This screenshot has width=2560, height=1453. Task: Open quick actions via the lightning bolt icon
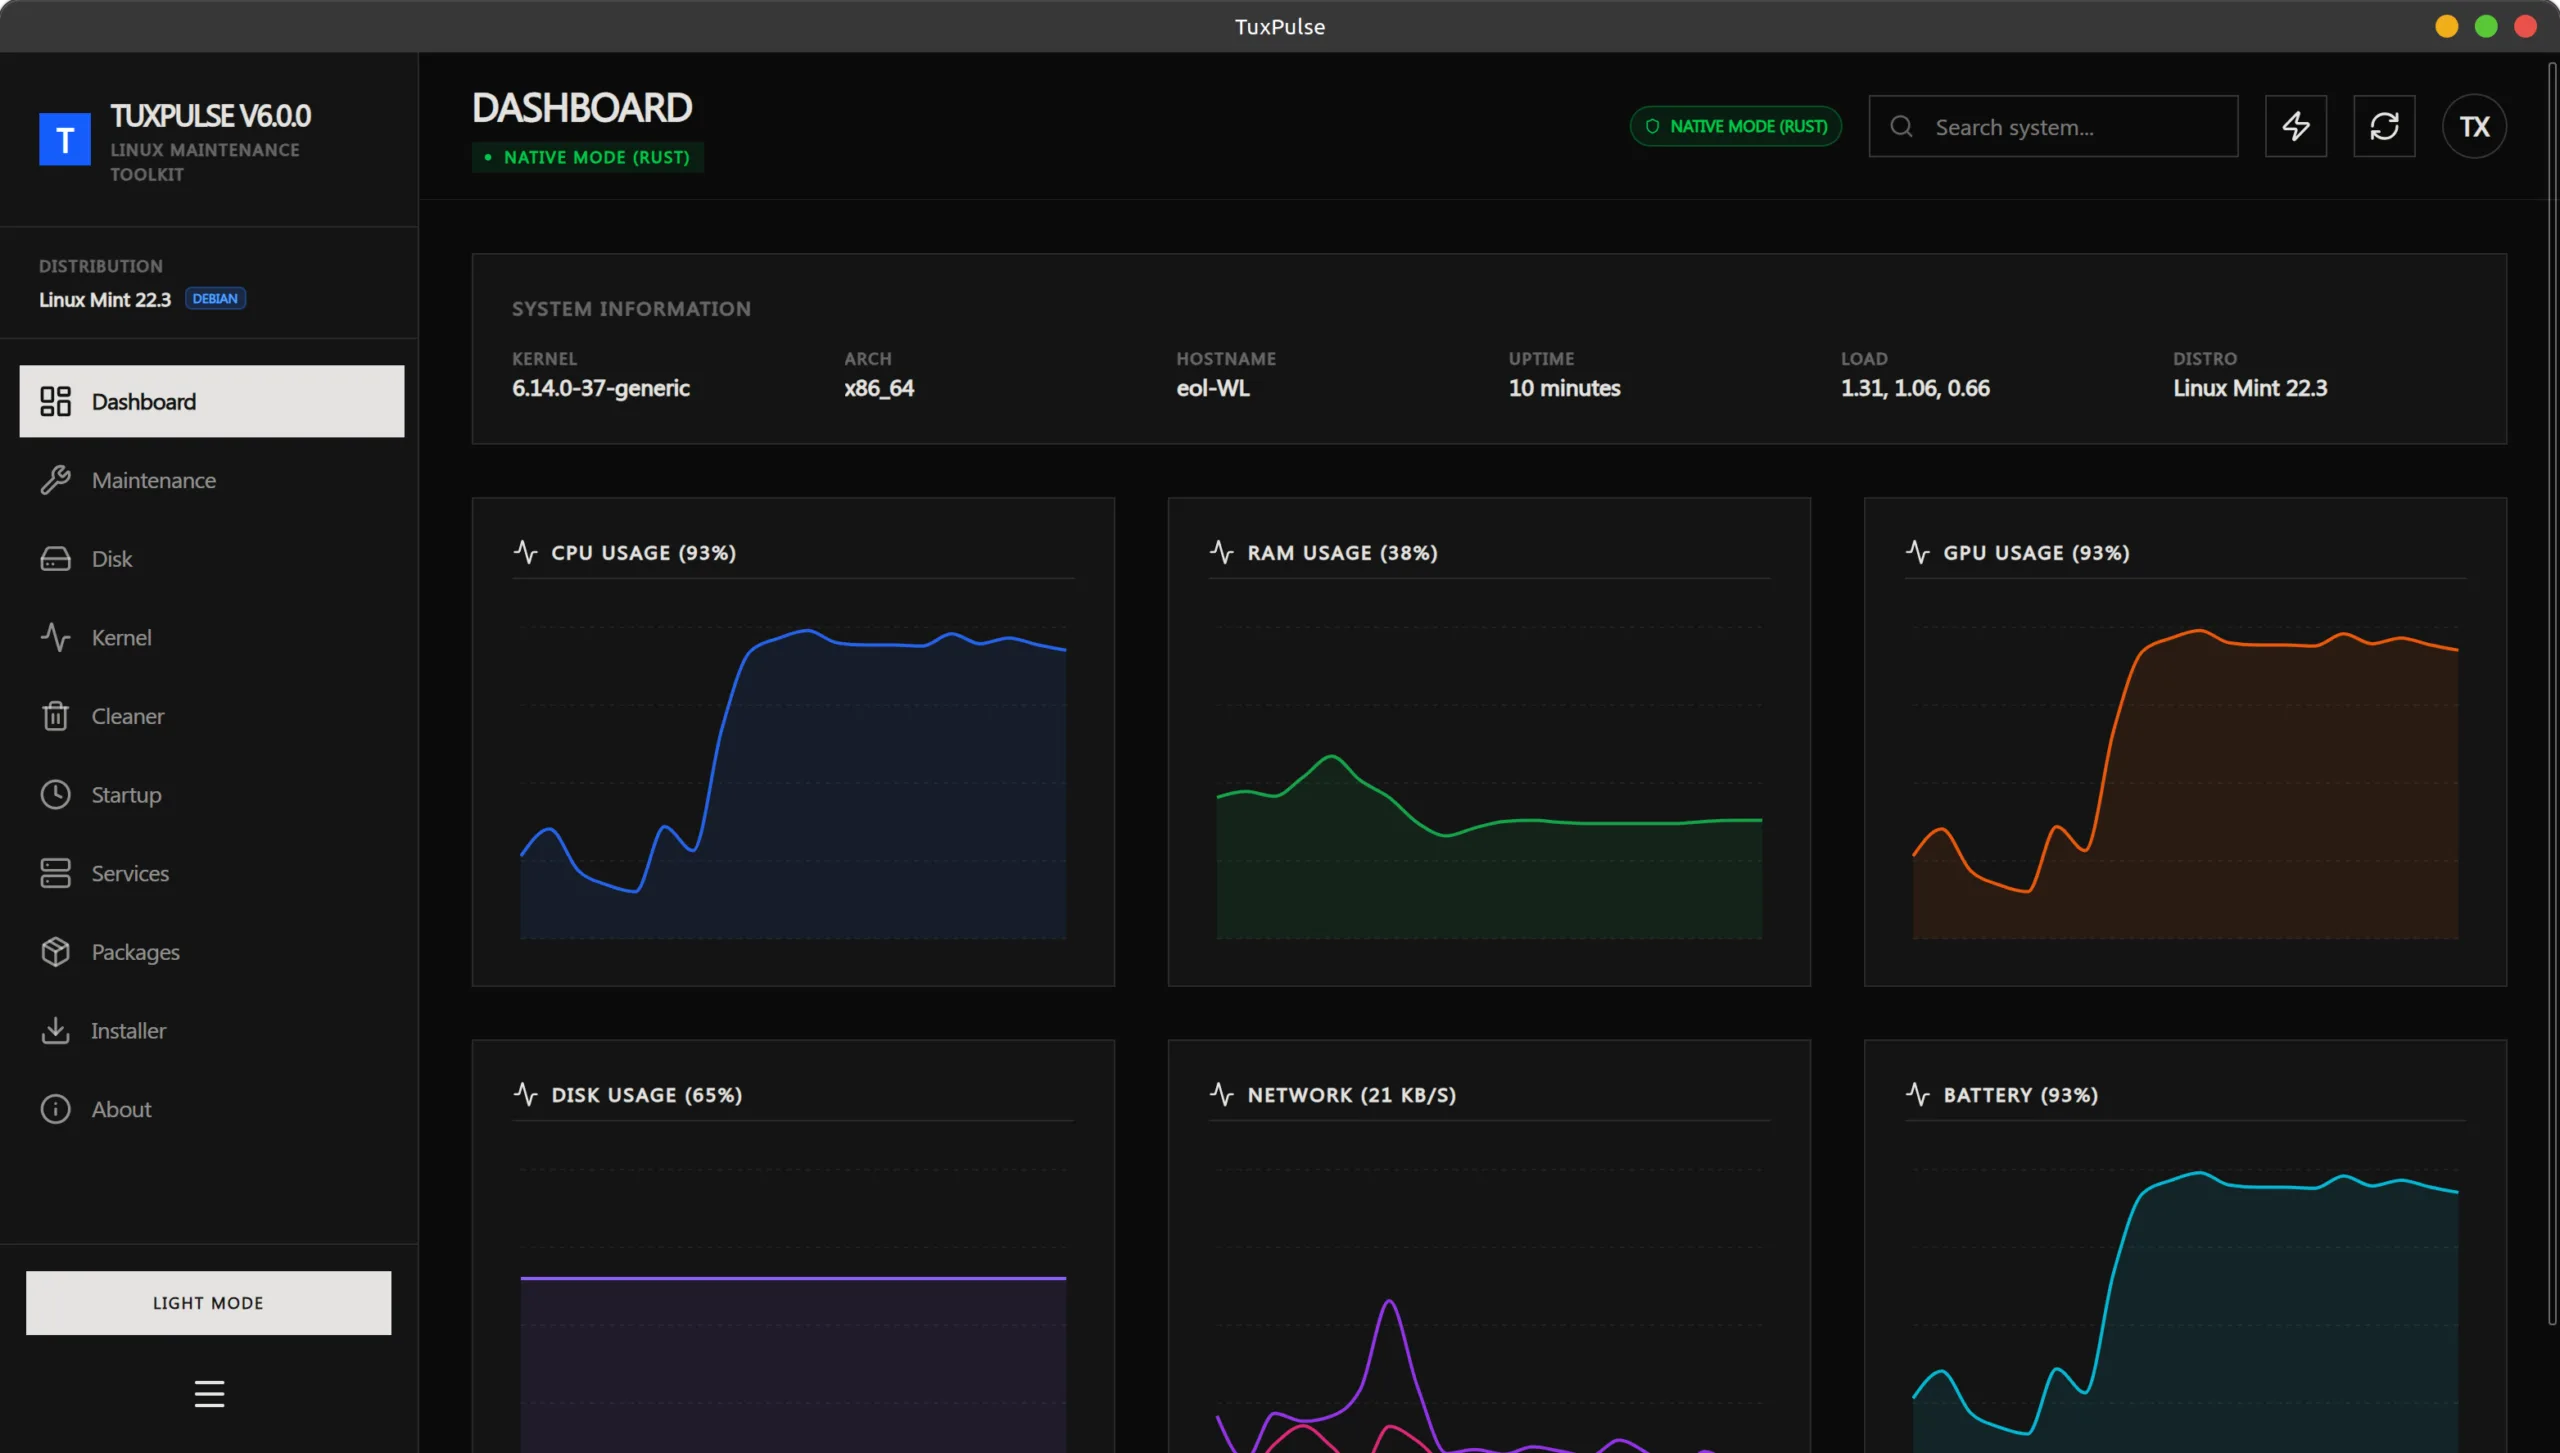(2296, 126)
